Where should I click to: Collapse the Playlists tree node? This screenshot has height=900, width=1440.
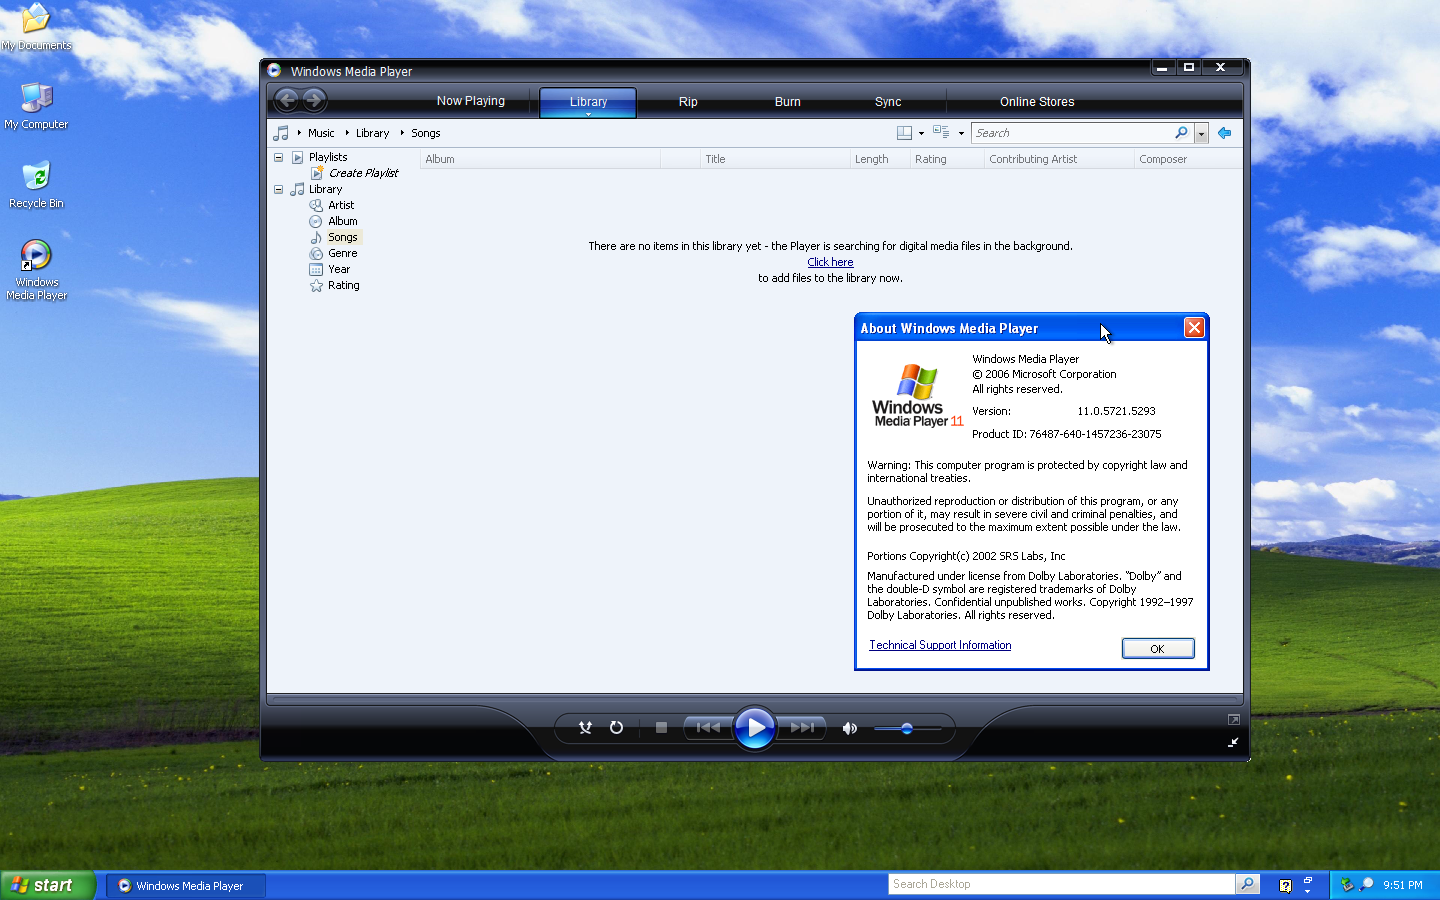point(278,157)
